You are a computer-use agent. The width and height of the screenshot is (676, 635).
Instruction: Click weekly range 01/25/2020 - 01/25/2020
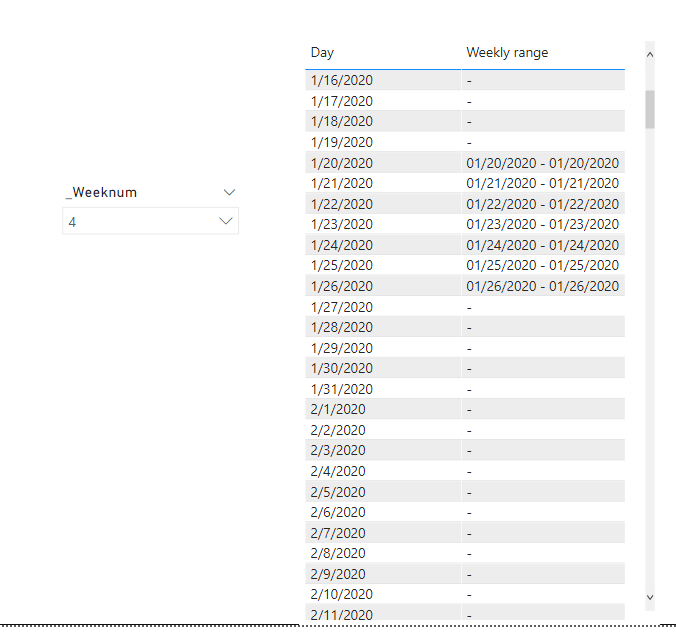click(x=542, y=265)
